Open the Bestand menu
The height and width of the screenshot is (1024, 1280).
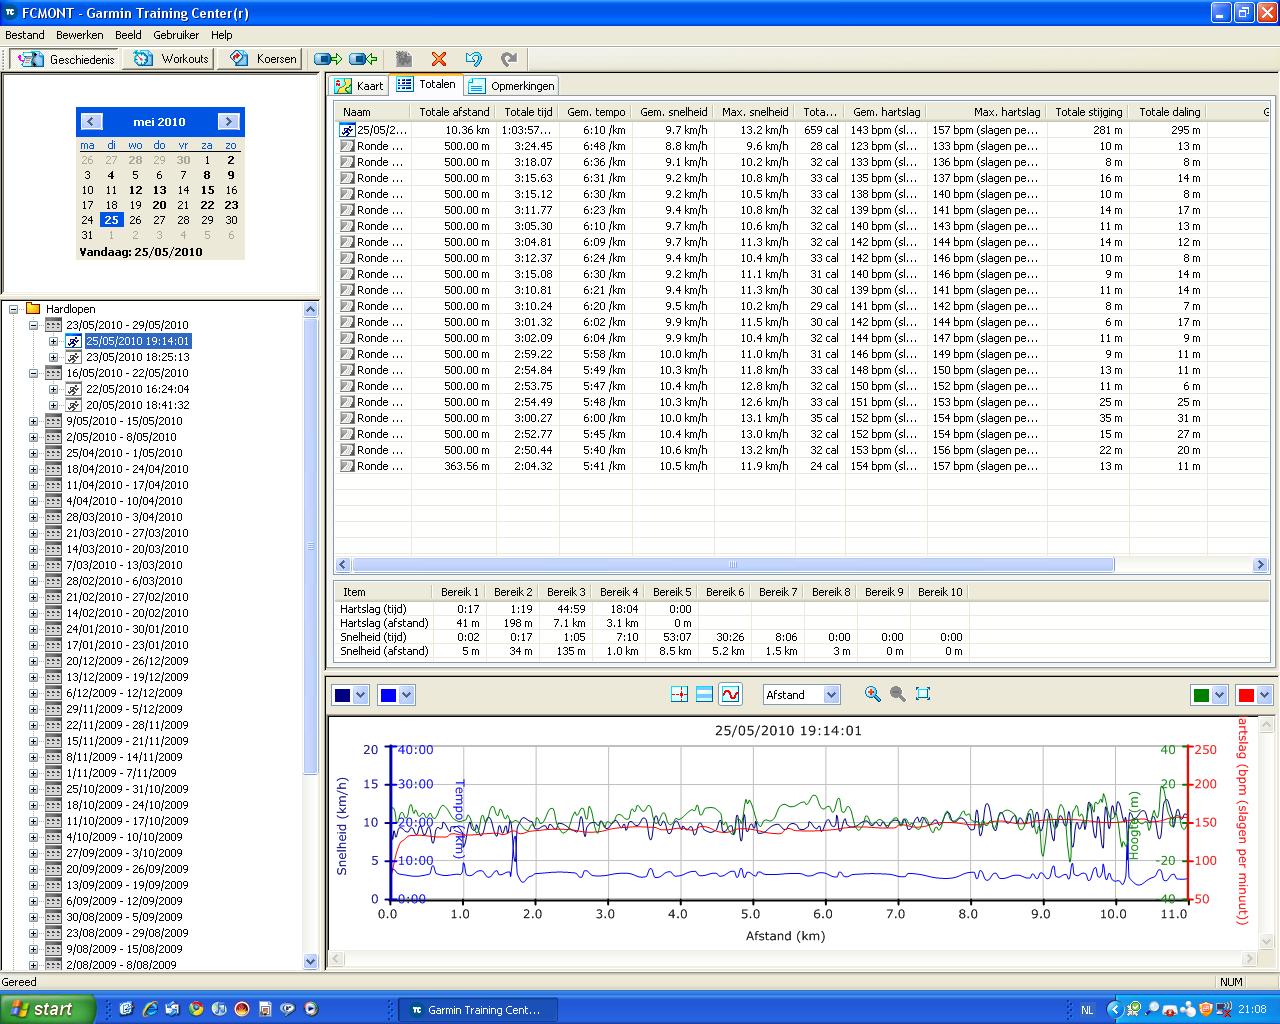click(25, 35)
